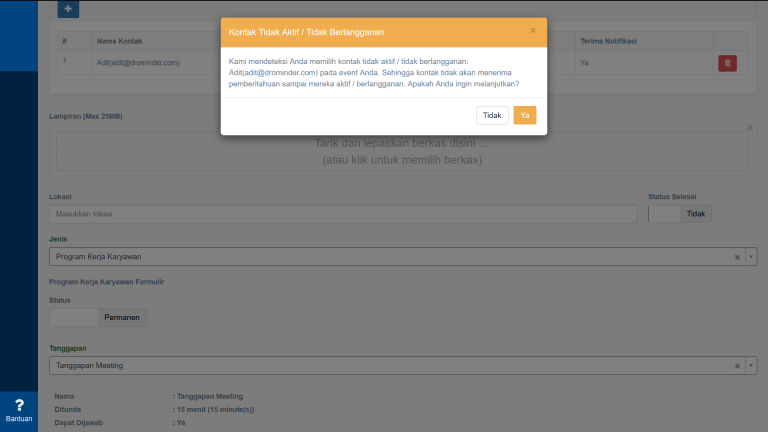Click the Terima Notifikasi column header
This screenshot has height=432, width=768.
coord(608,41)
